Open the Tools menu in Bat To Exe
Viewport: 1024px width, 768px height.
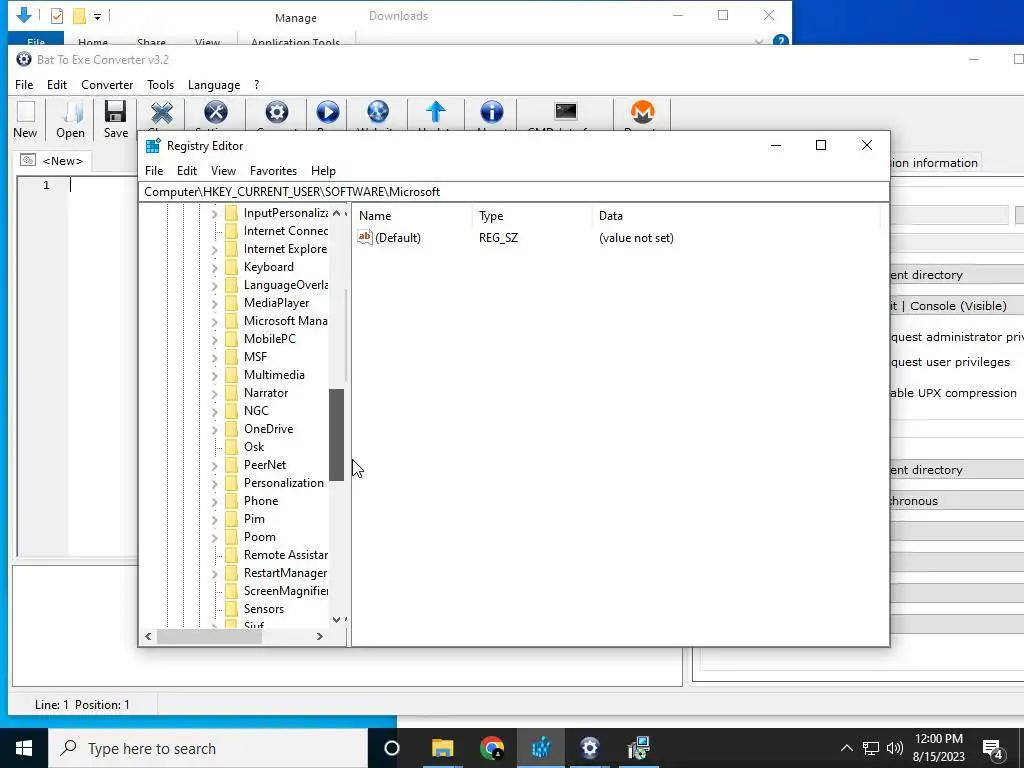pyautogui.click(x=161, y=85)
